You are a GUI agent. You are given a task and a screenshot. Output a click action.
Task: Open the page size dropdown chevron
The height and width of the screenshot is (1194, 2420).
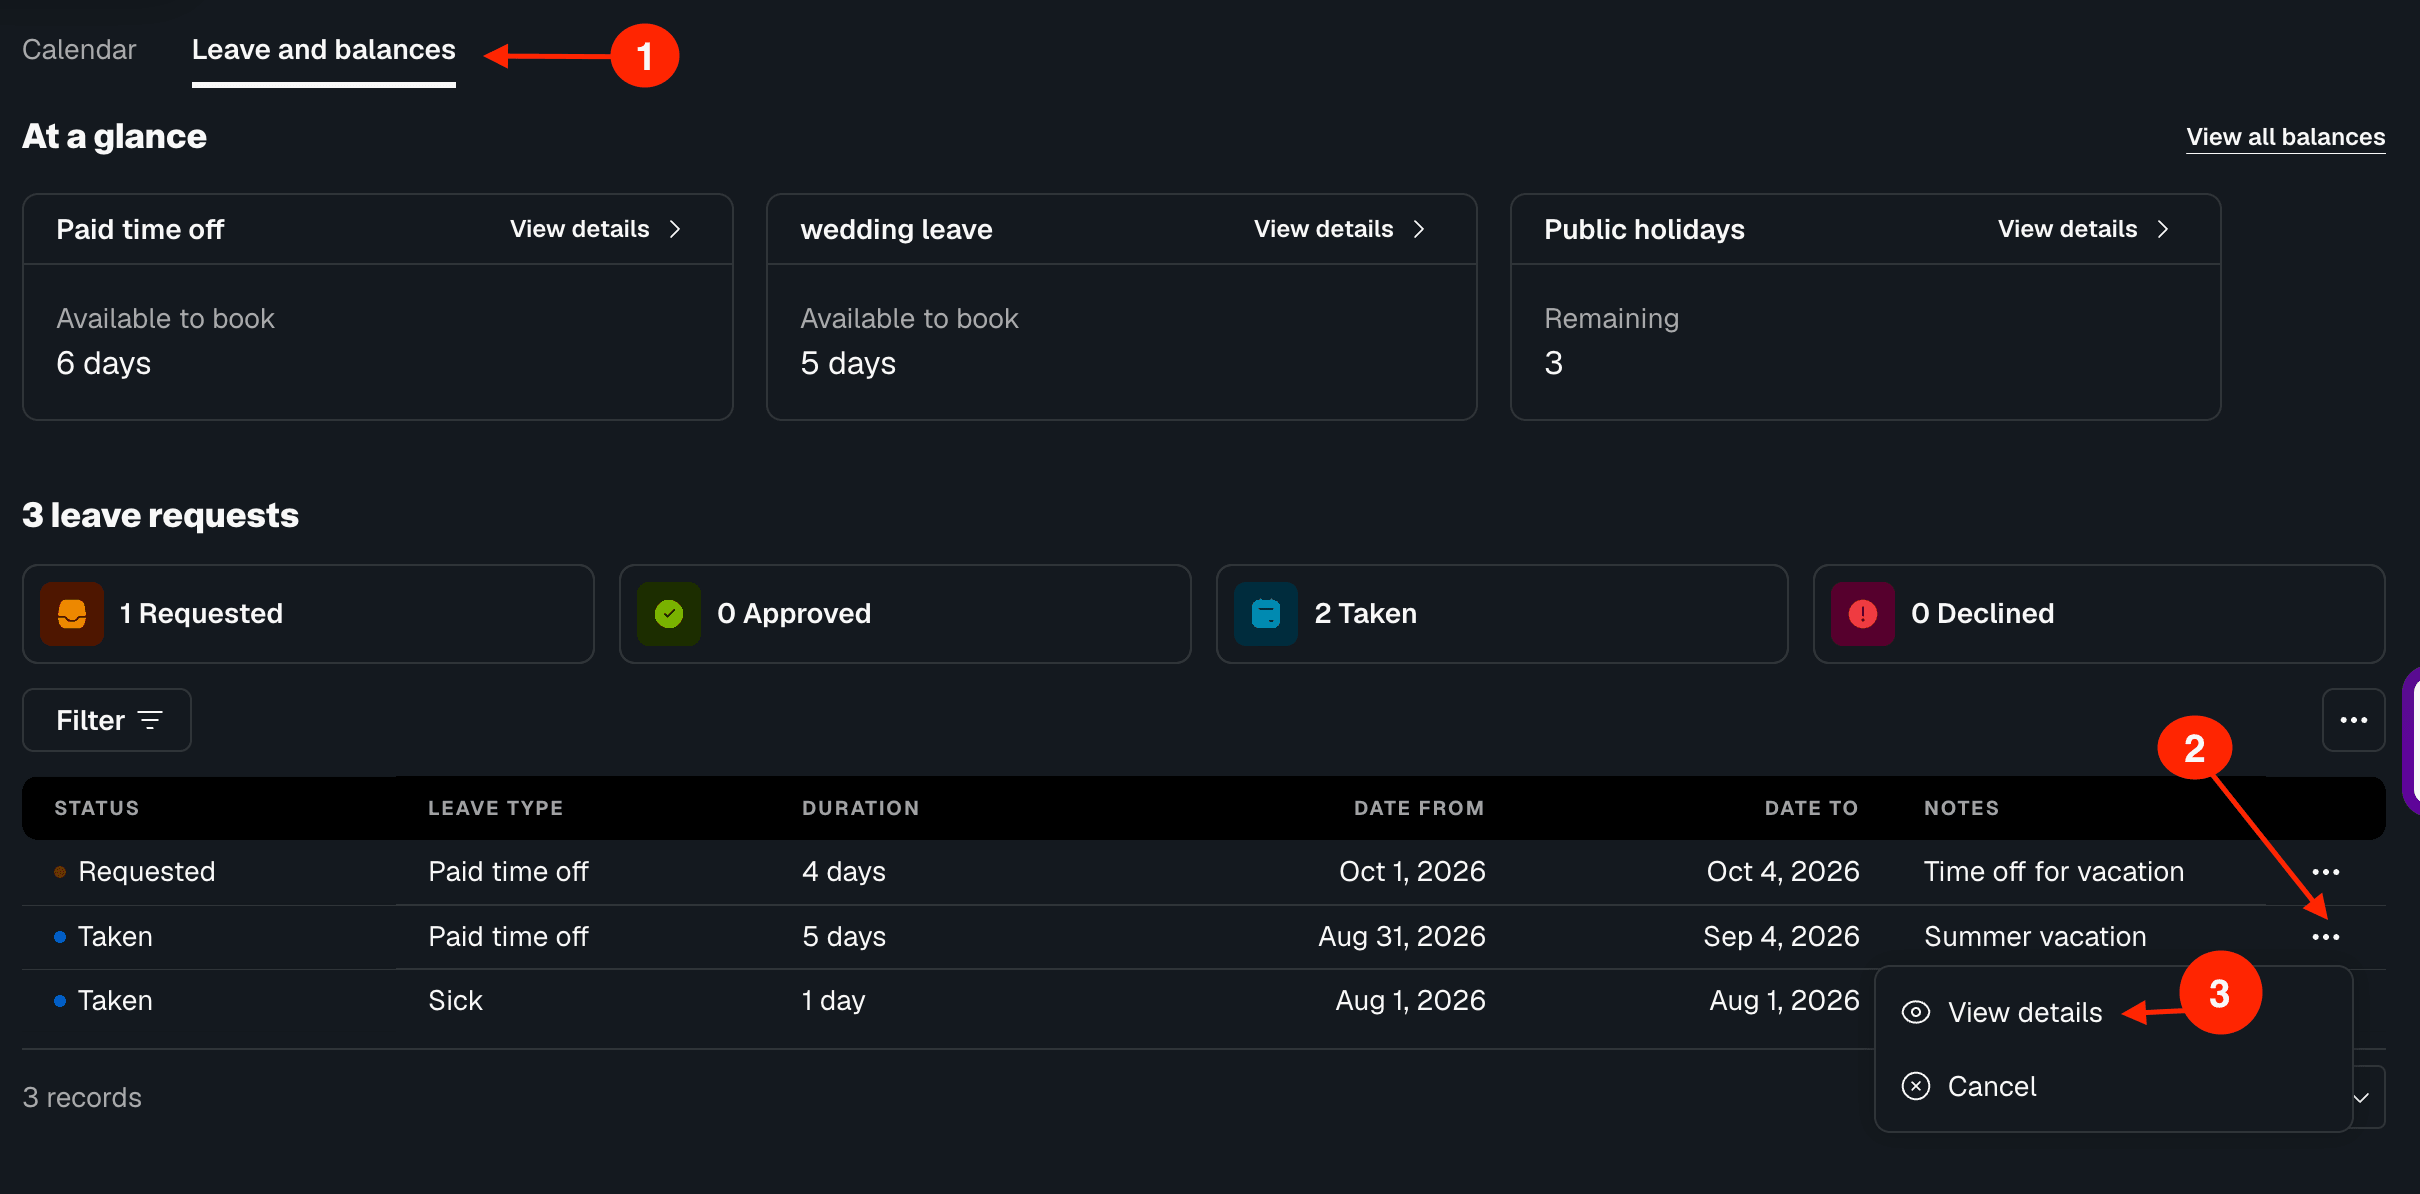[2362, 1098]
